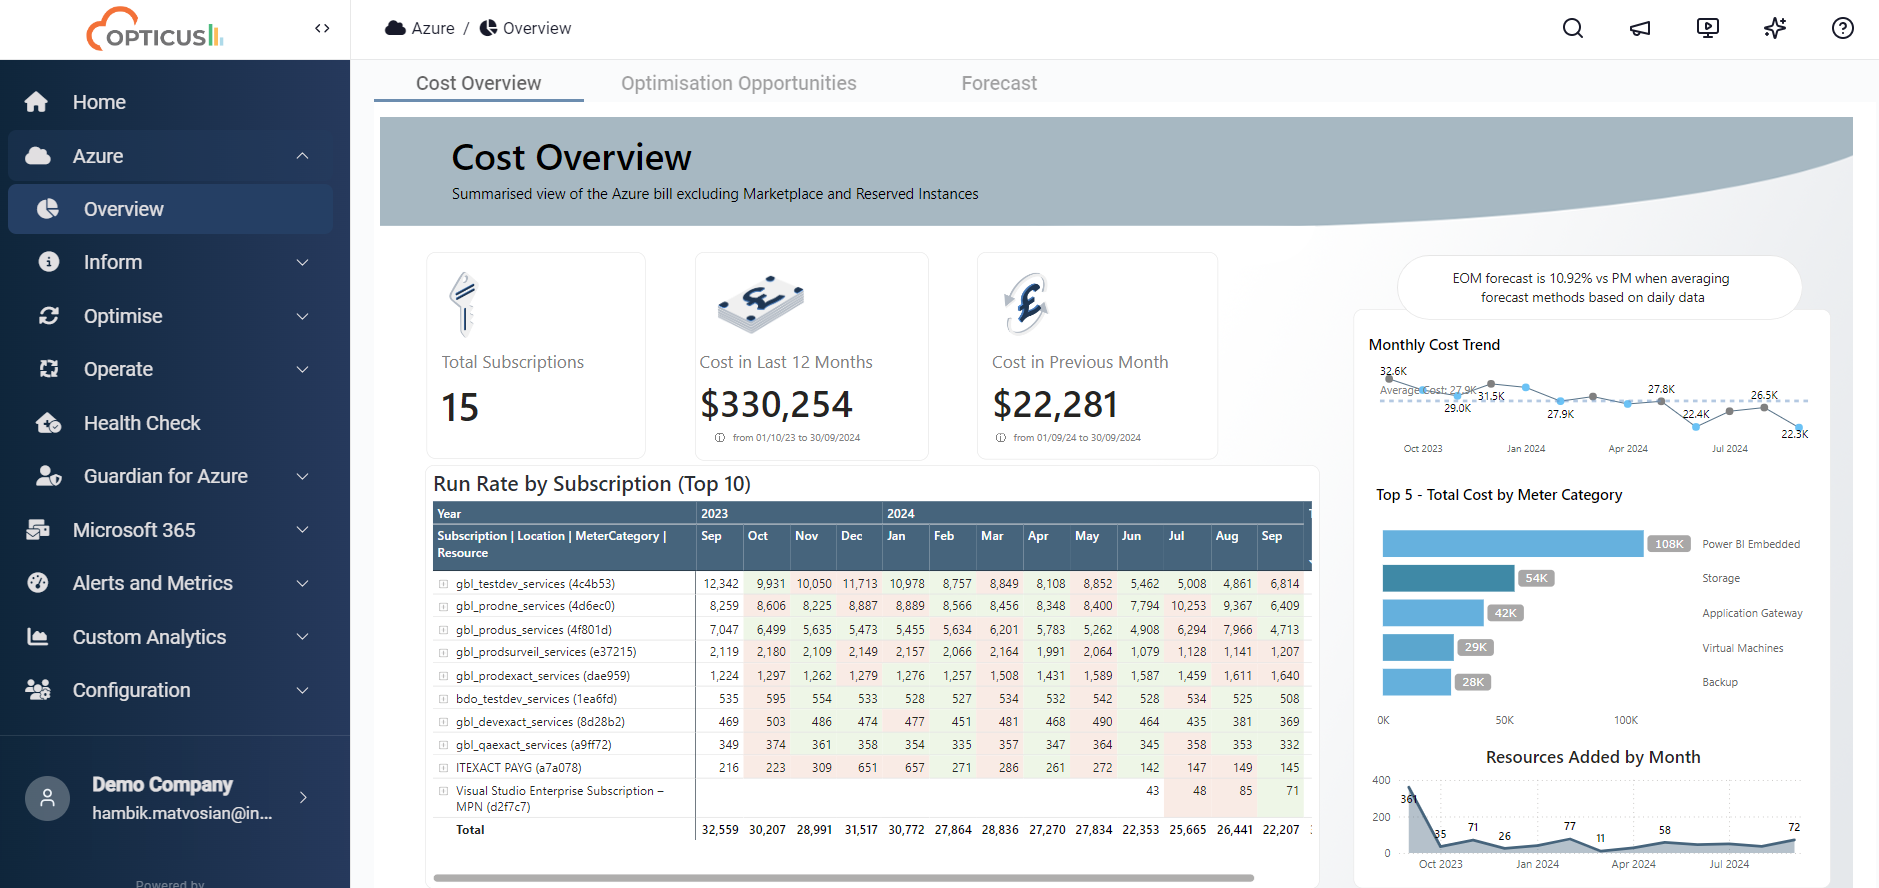This screenshot has width=1879, height=888.
Task: Expand the ITEXACT PAYG subscription row
Action: 443,768
